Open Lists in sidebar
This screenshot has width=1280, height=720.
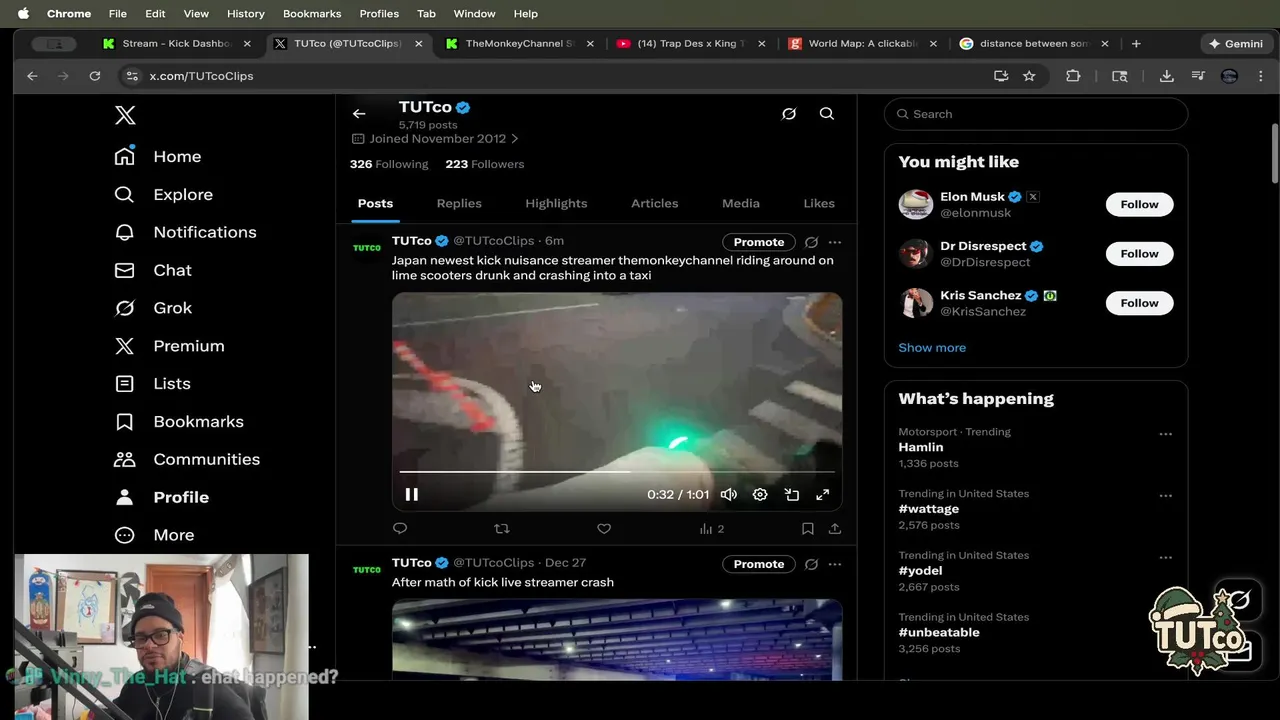tap(152, 383)
